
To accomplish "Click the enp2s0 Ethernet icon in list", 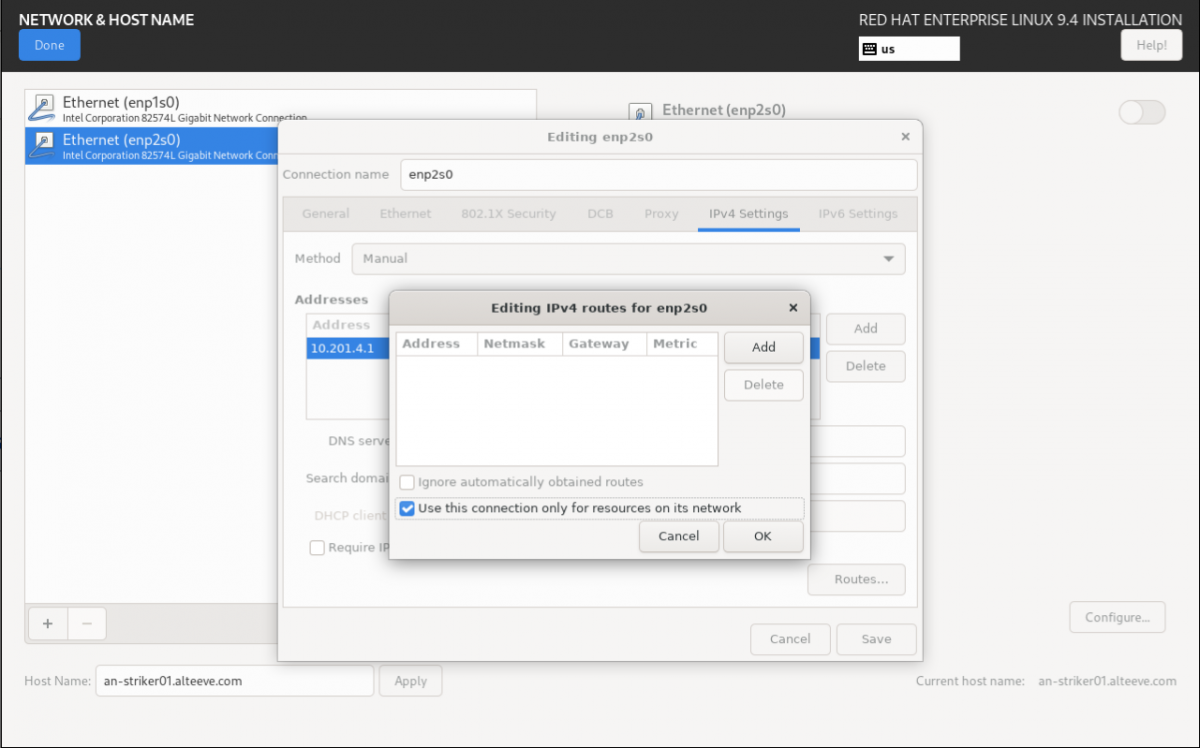I will [43, 146].
